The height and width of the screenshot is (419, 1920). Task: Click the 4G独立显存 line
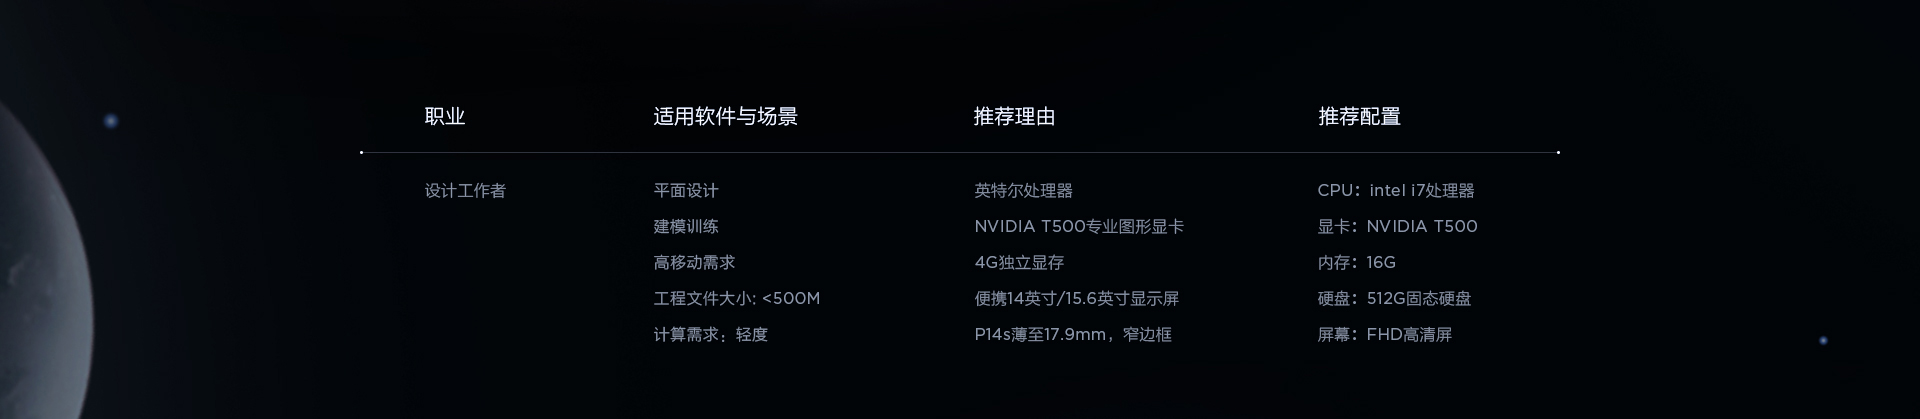pos(1019,263)
